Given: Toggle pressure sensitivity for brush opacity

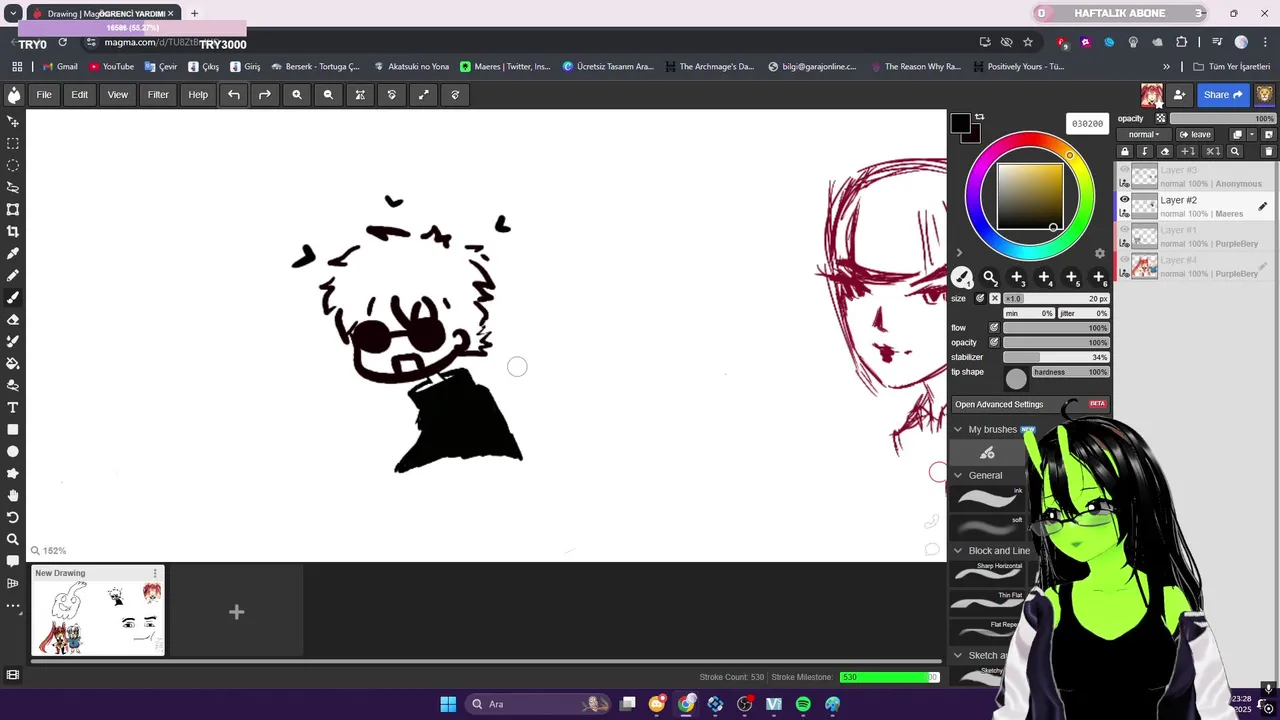Looking at the screenshot, I should 994,343.
